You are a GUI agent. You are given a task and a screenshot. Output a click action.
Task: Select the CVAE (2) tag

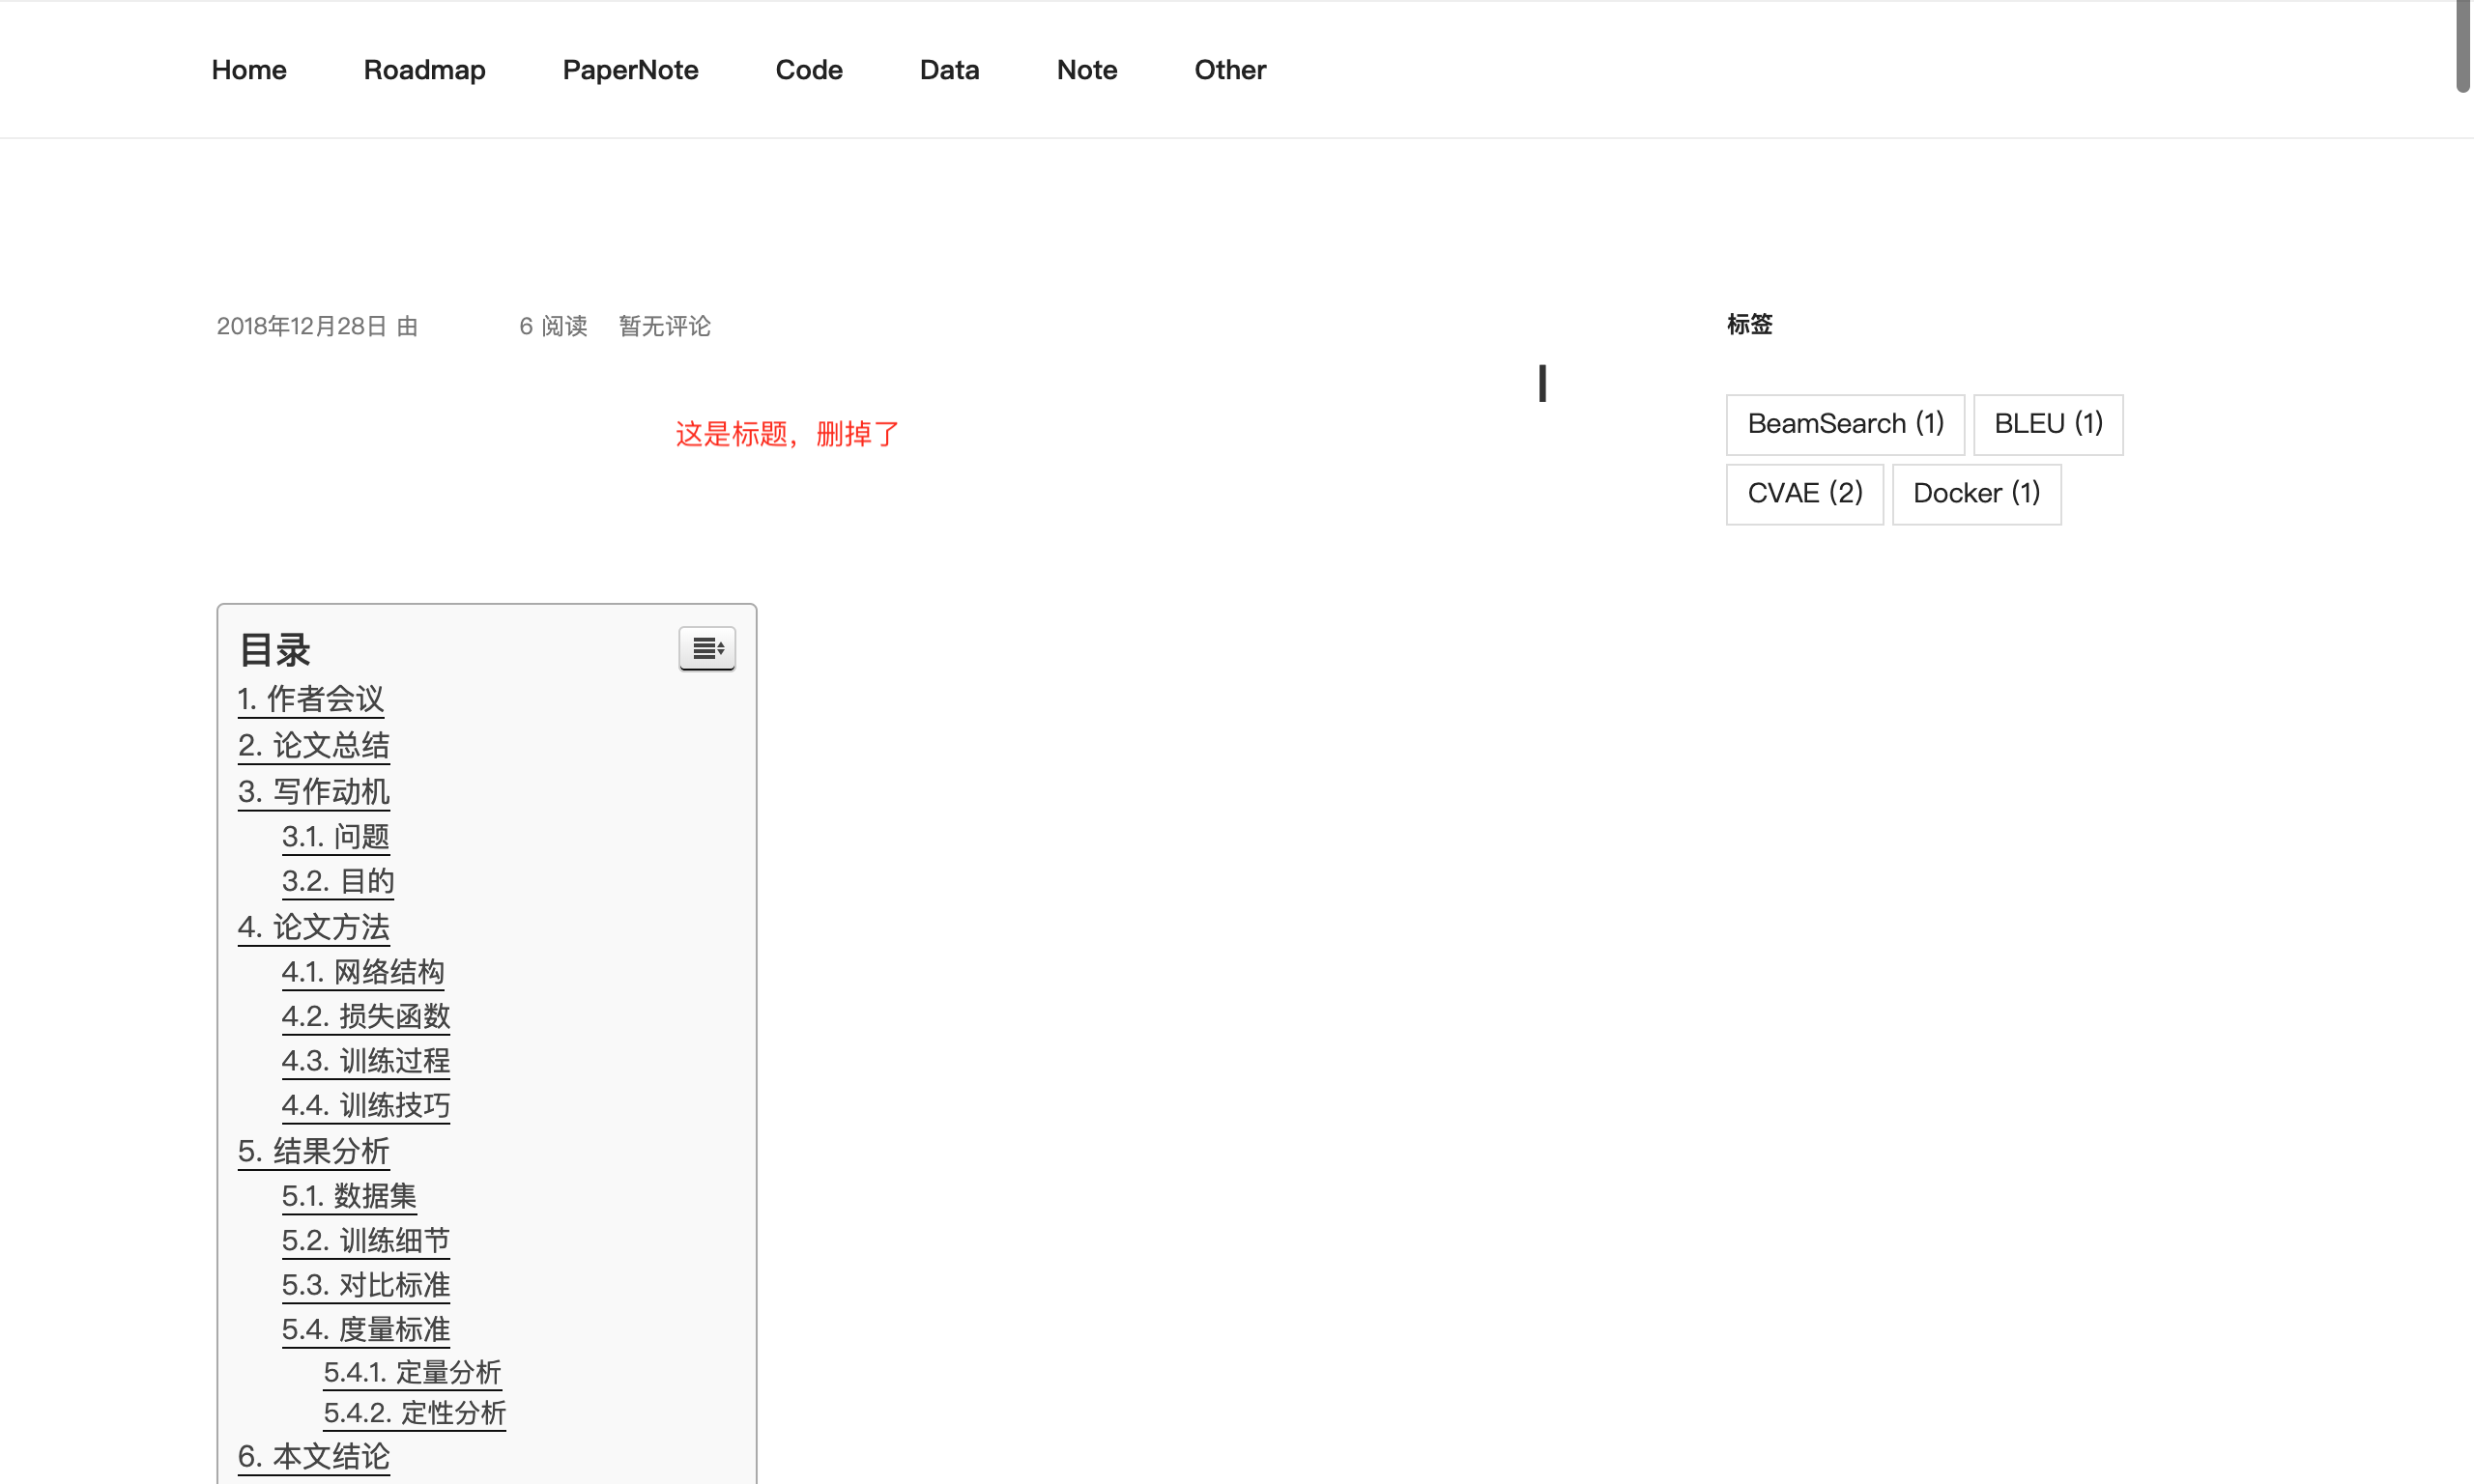coord(1804,493)
